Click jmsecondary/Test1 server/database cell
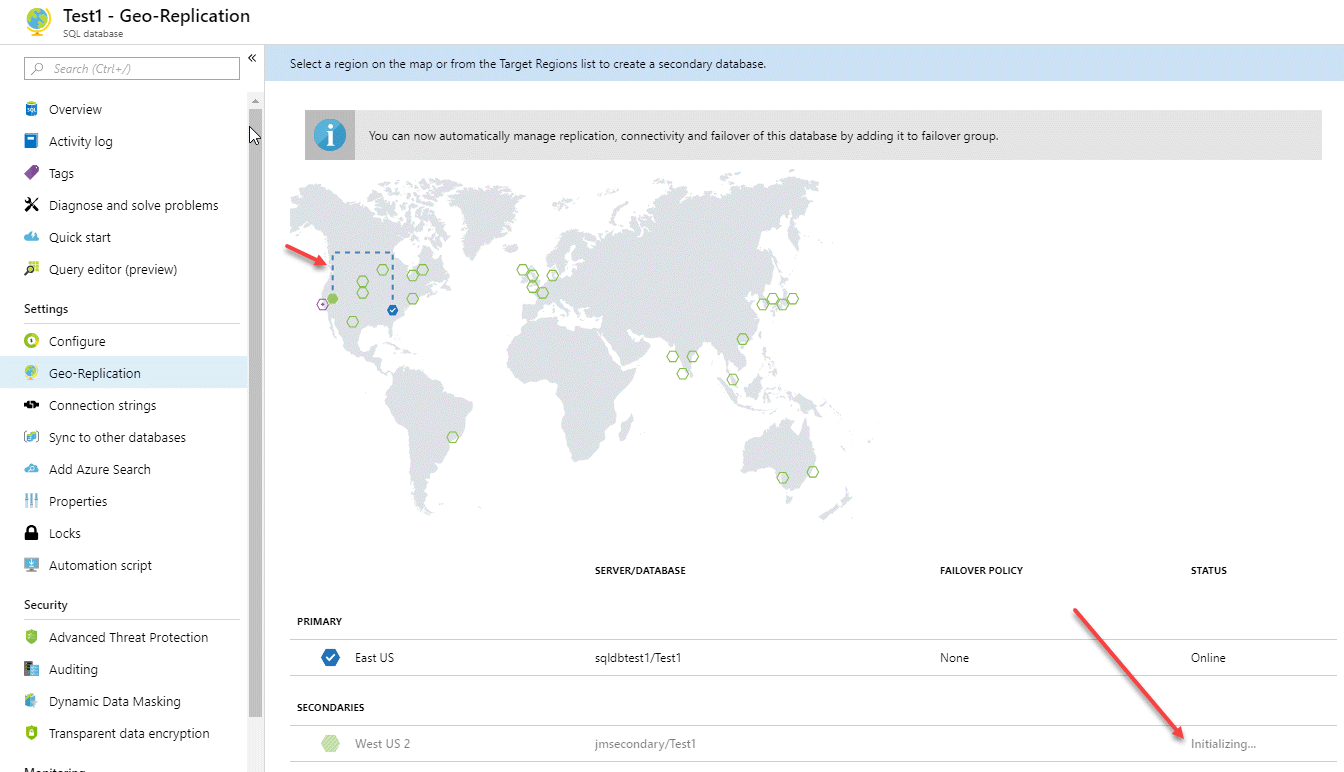 tap(645, 744)
